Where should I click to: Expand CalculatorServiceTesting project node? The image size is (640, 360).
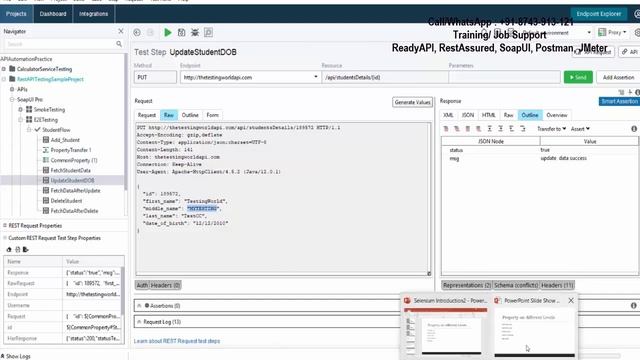click(x=4, y=69)
